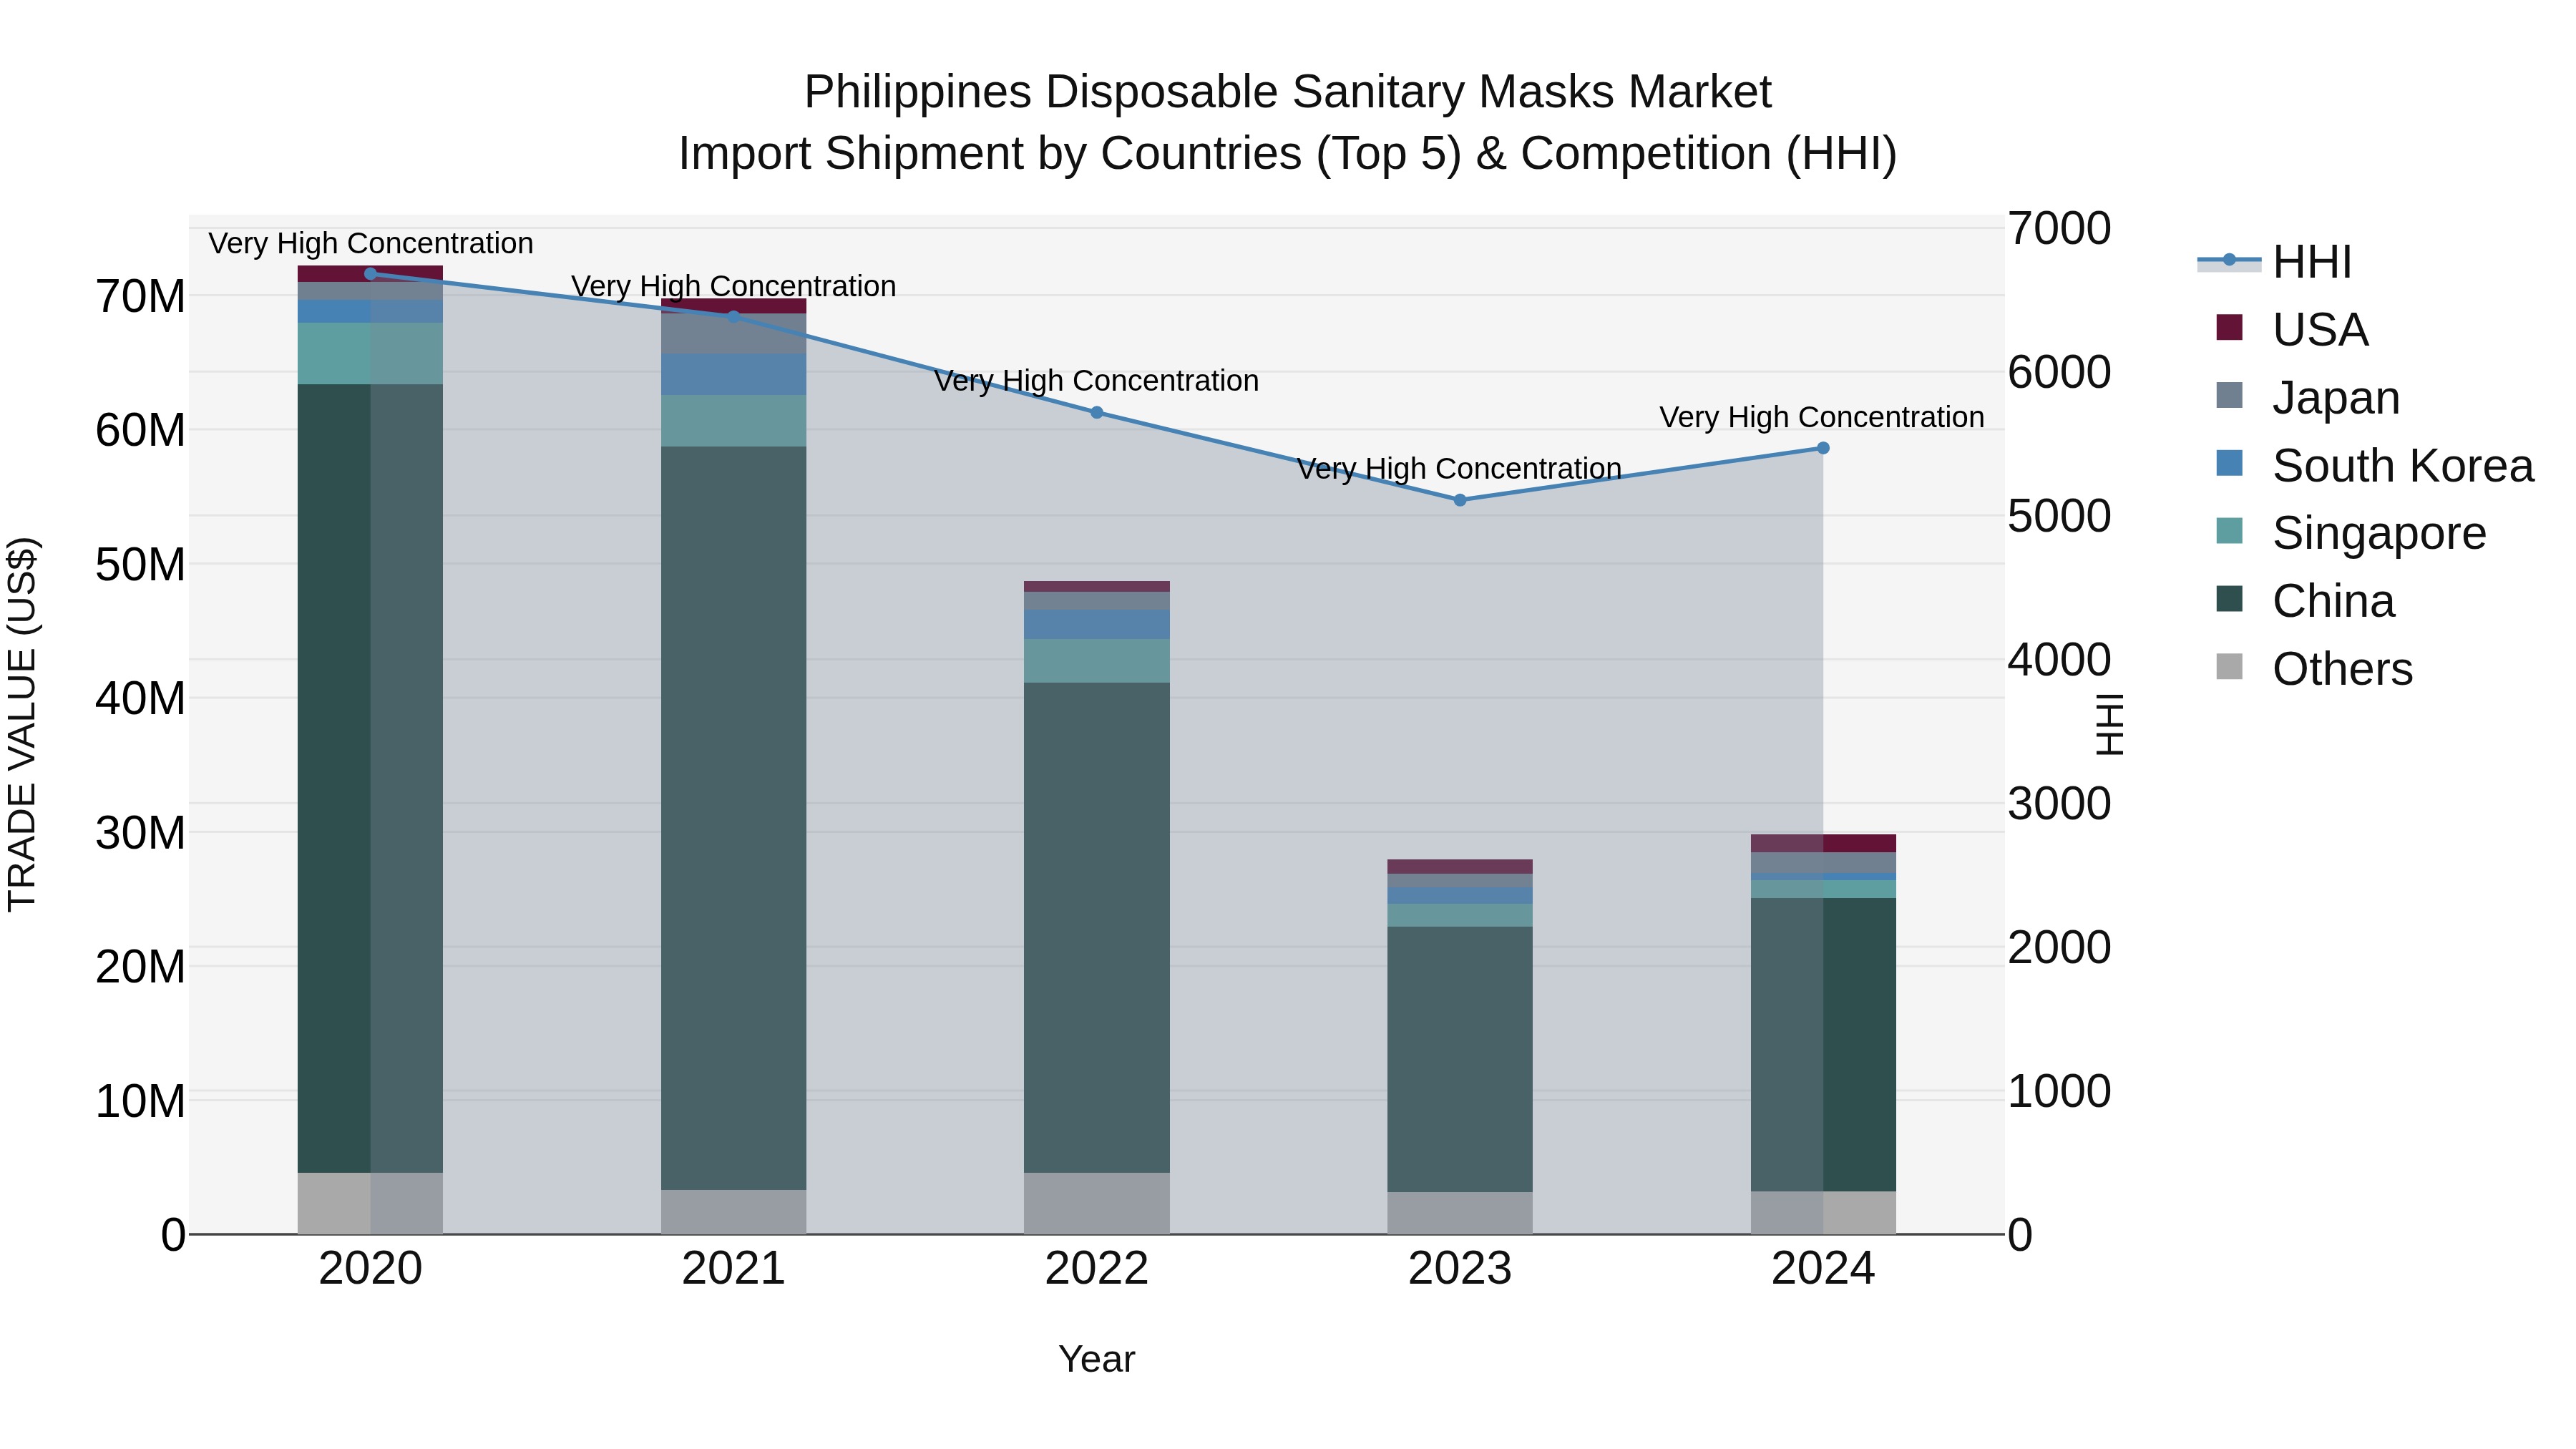Toggle the USA legend entry
The height and width of the screenshot is (1449, 2576).
[x=2292, y=329]
